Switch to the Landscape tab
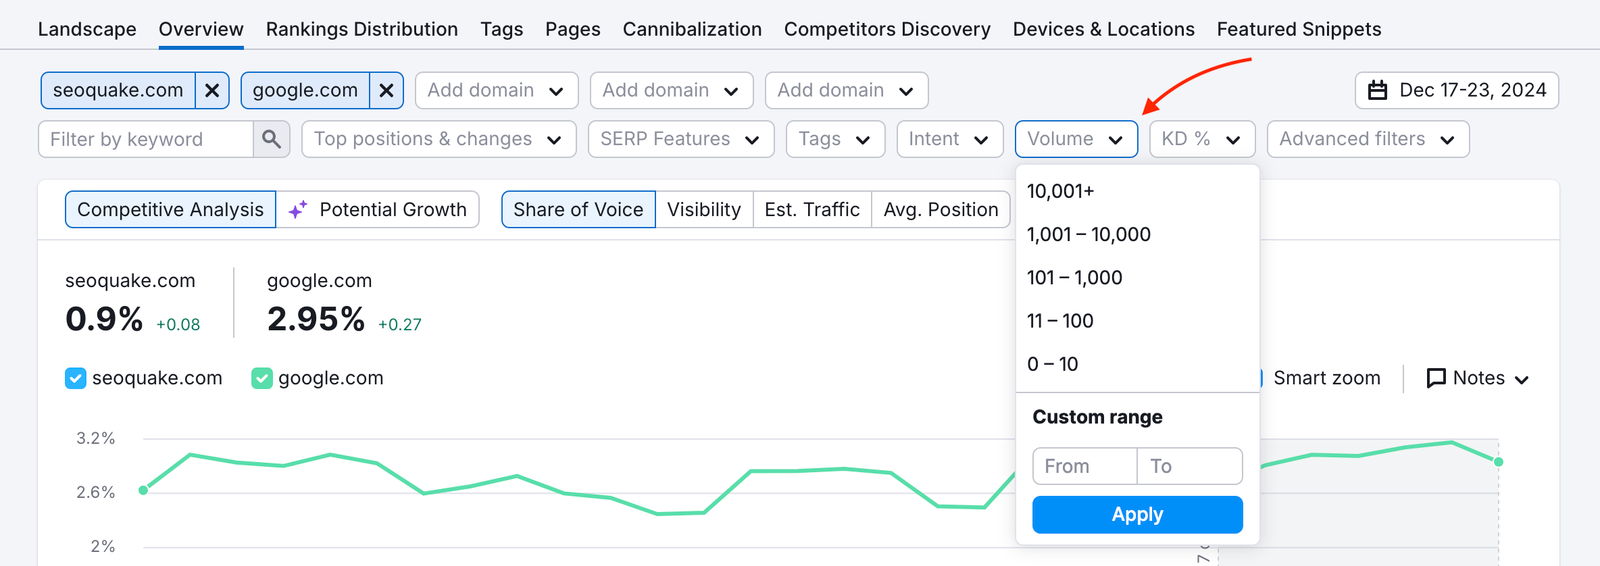This screenshot has width=1600, height=566. tap(87, 29)
